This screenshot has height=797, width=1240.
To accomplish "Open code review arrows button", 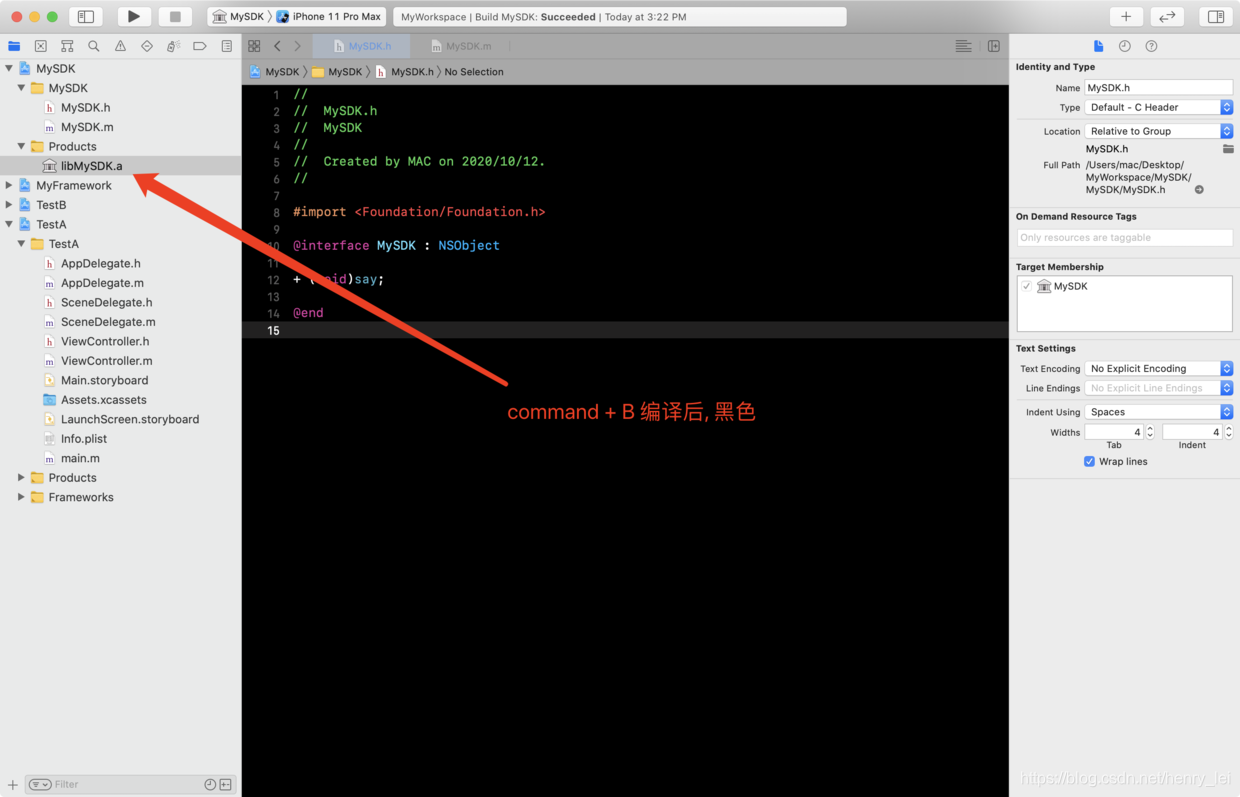I will 1167,16.
